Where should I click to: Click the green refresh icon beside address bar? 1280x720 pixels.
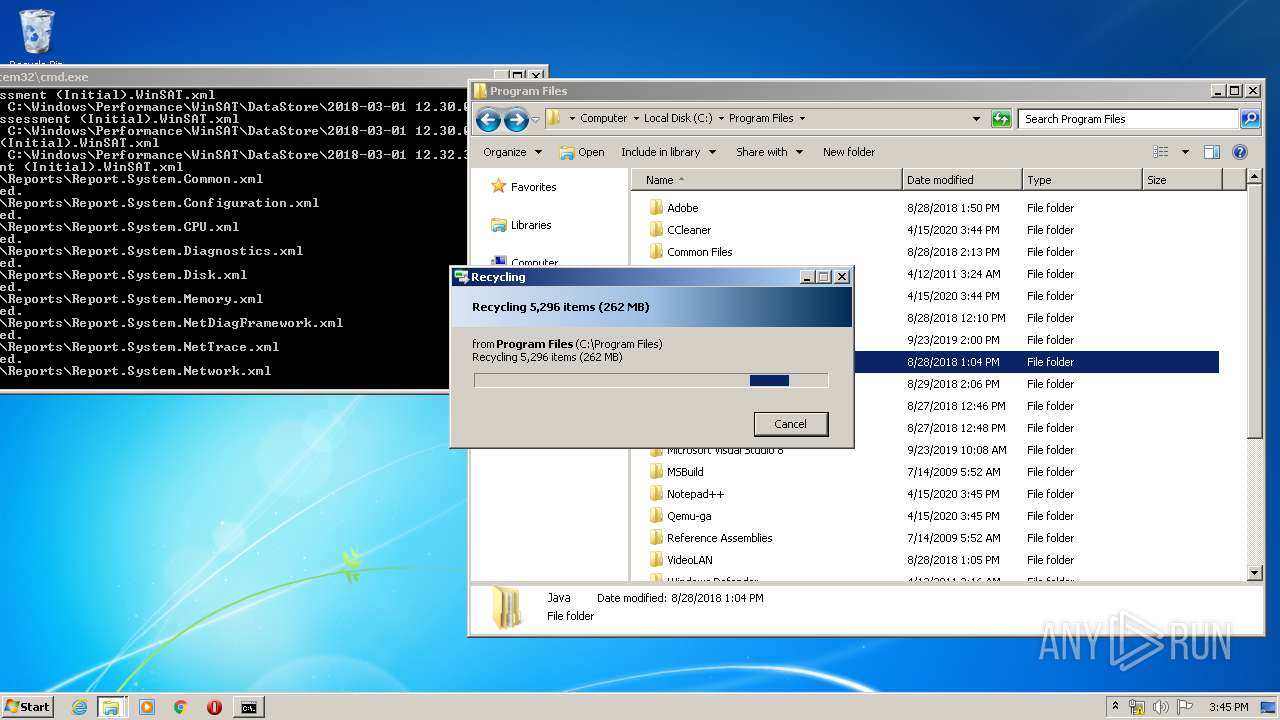pyautogui.click(x=1001, y=119)
